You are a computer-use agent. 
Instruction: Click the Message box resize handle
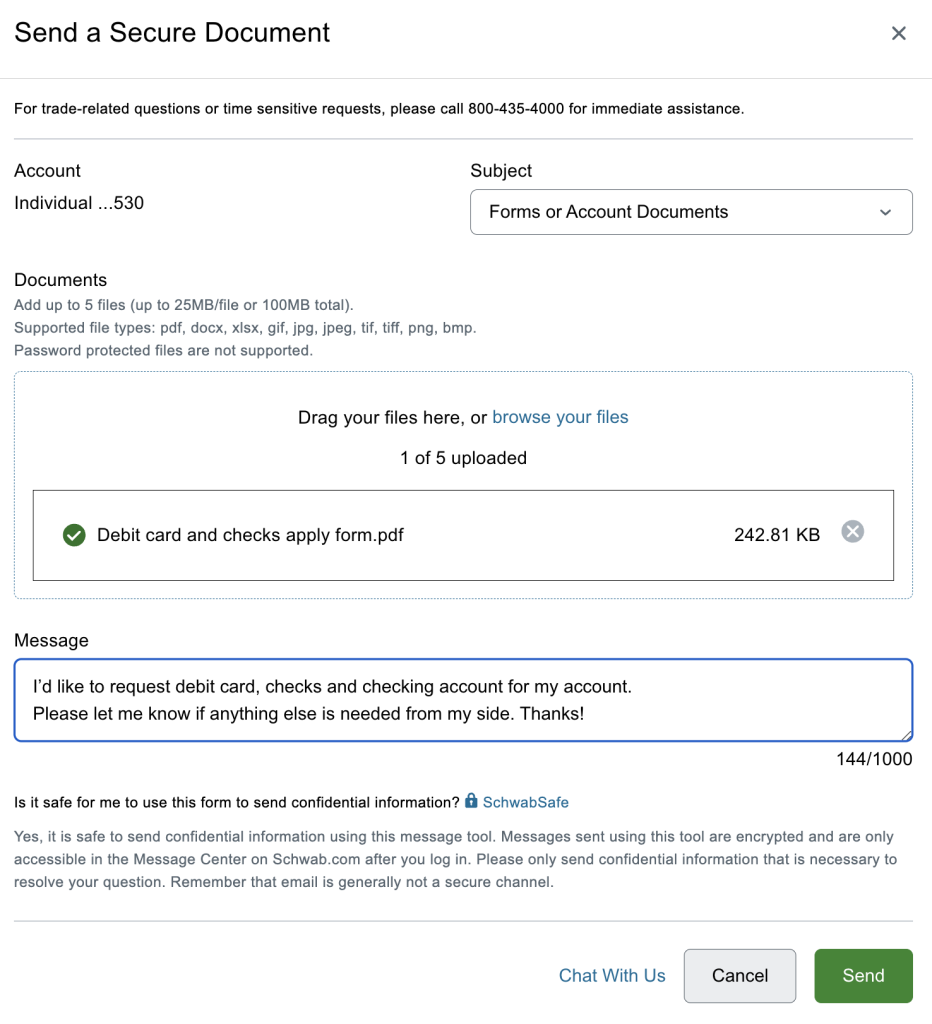(906, 735)
